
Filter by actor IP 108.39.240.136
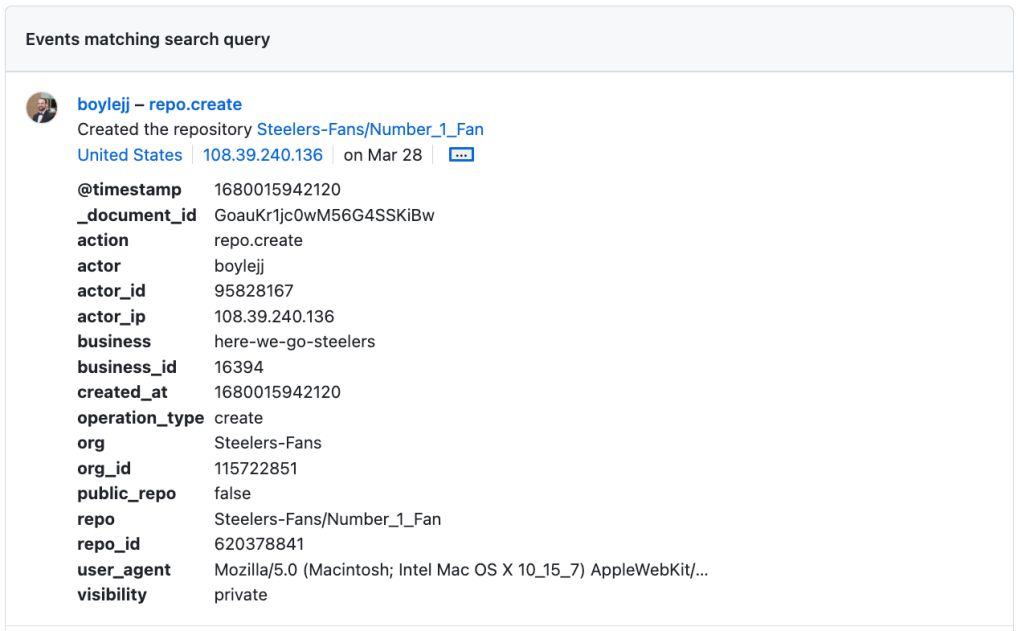pos(262,154)
